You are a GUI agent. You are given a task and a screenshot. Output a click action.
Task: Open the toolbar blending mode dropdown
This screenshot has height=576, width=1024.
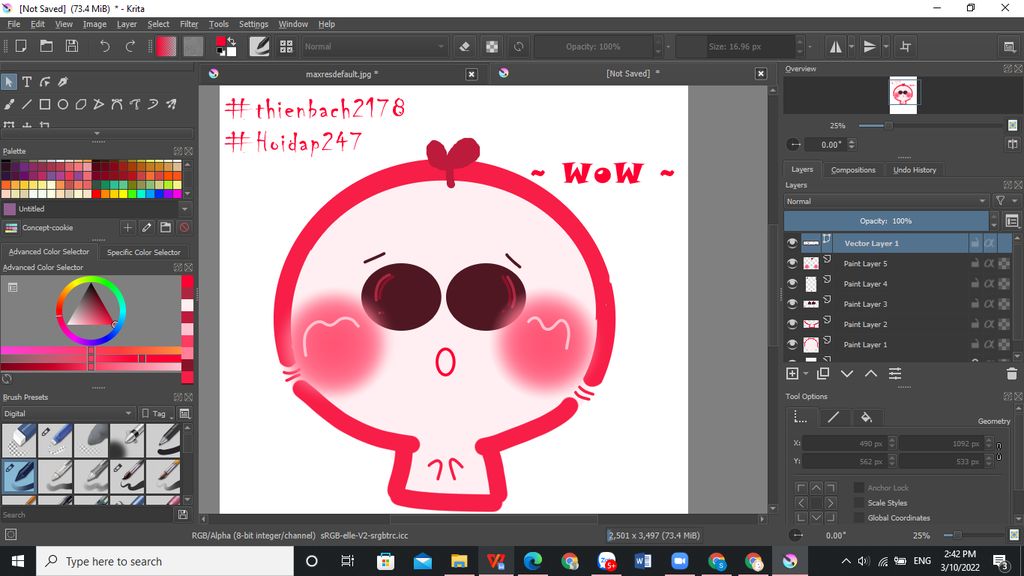pyautogui.click(x=374, y=46)
